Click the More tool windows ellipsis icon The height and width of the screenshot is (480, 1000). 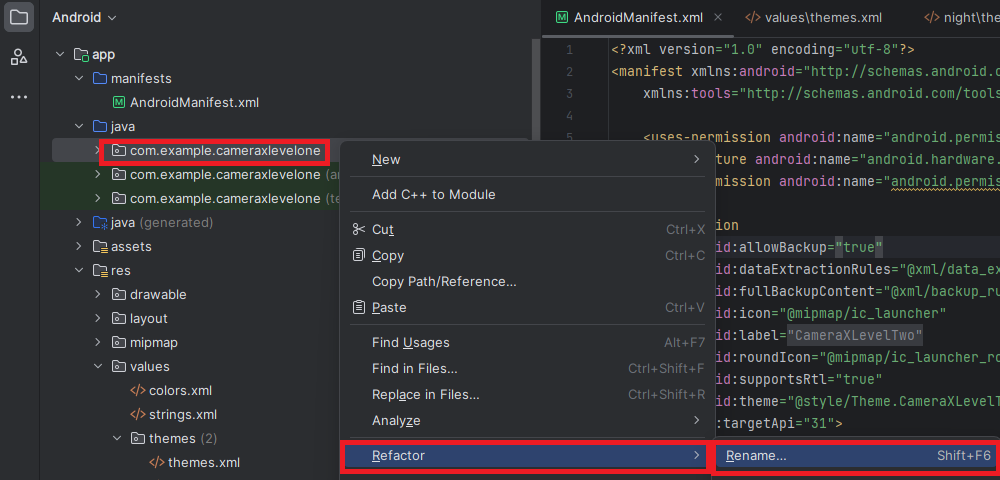(19, 97)
